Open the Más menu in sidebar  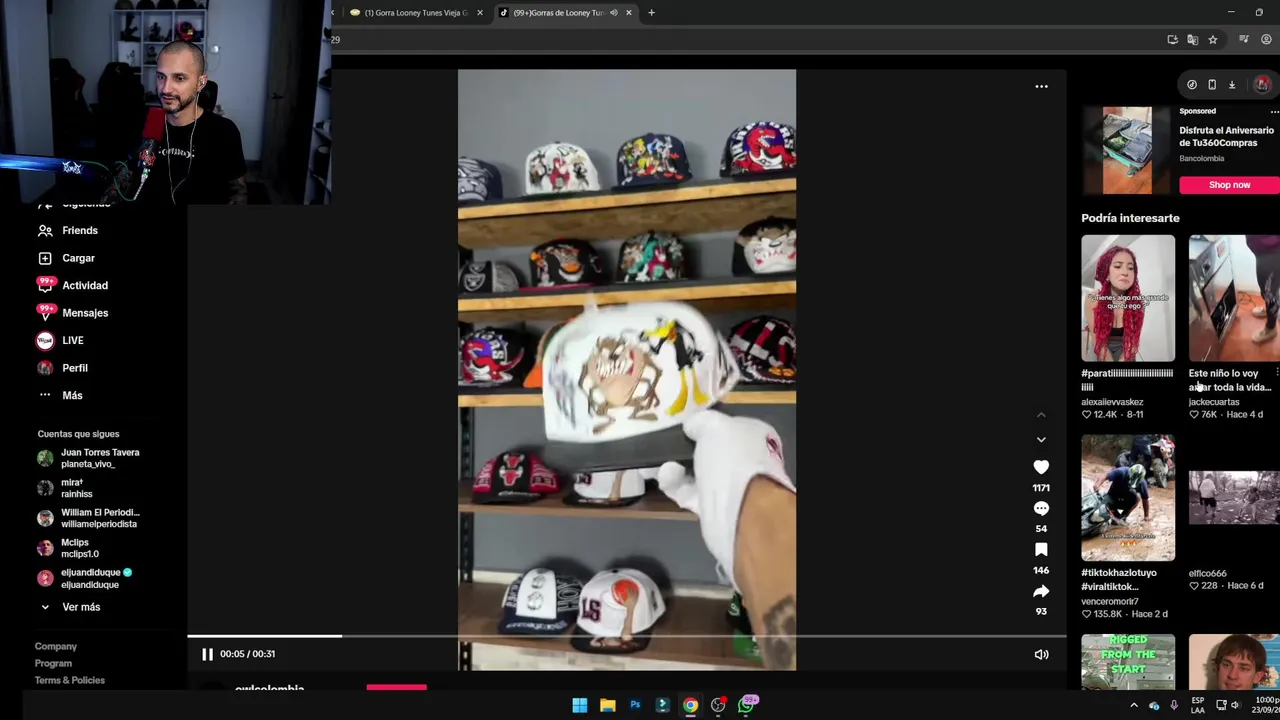click(60, 395)
